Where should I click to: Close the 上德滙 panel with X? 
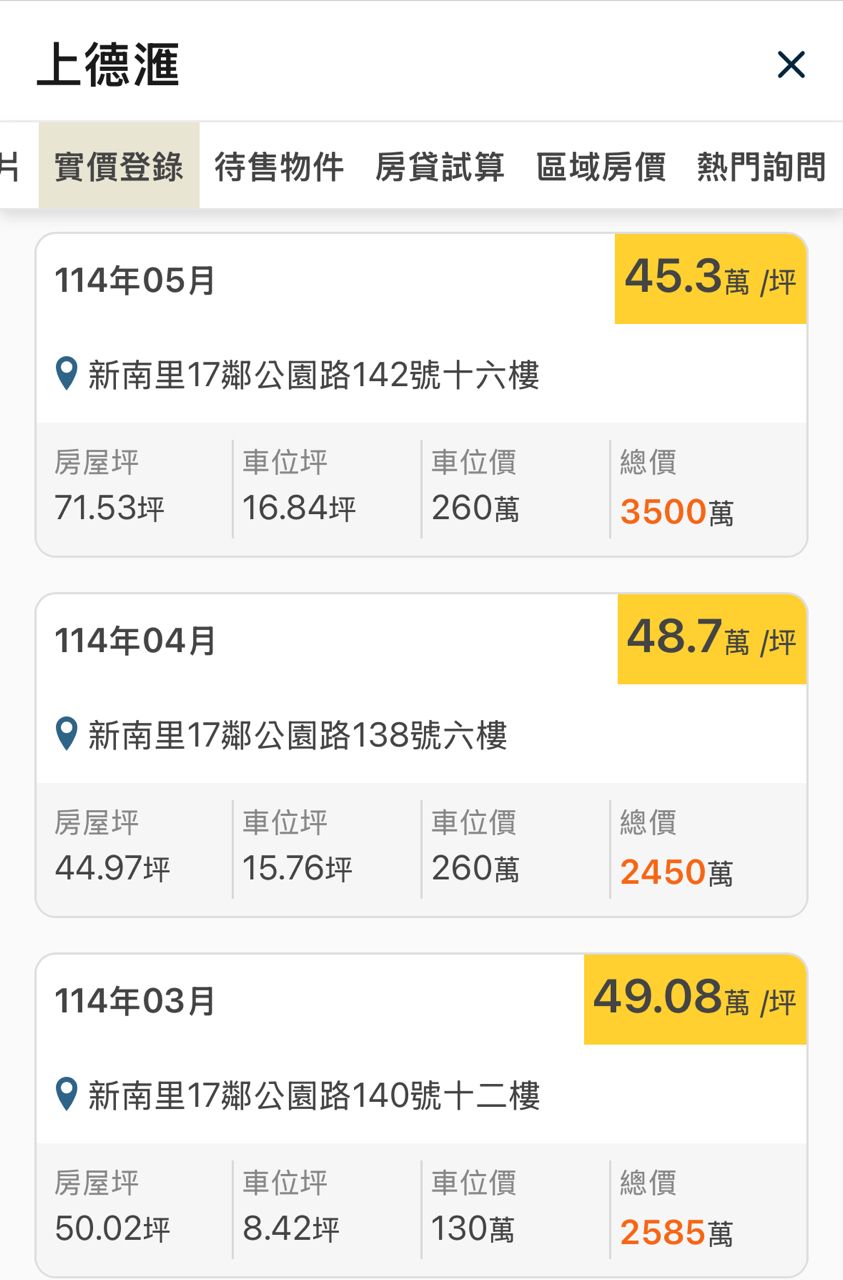coord(791,65)
